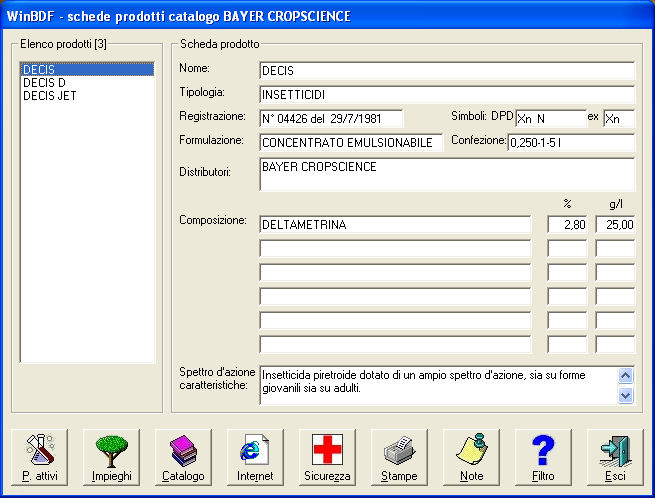Open P. attivi flask icon button
Screen dimensions: 655x498
click(40, 457)
